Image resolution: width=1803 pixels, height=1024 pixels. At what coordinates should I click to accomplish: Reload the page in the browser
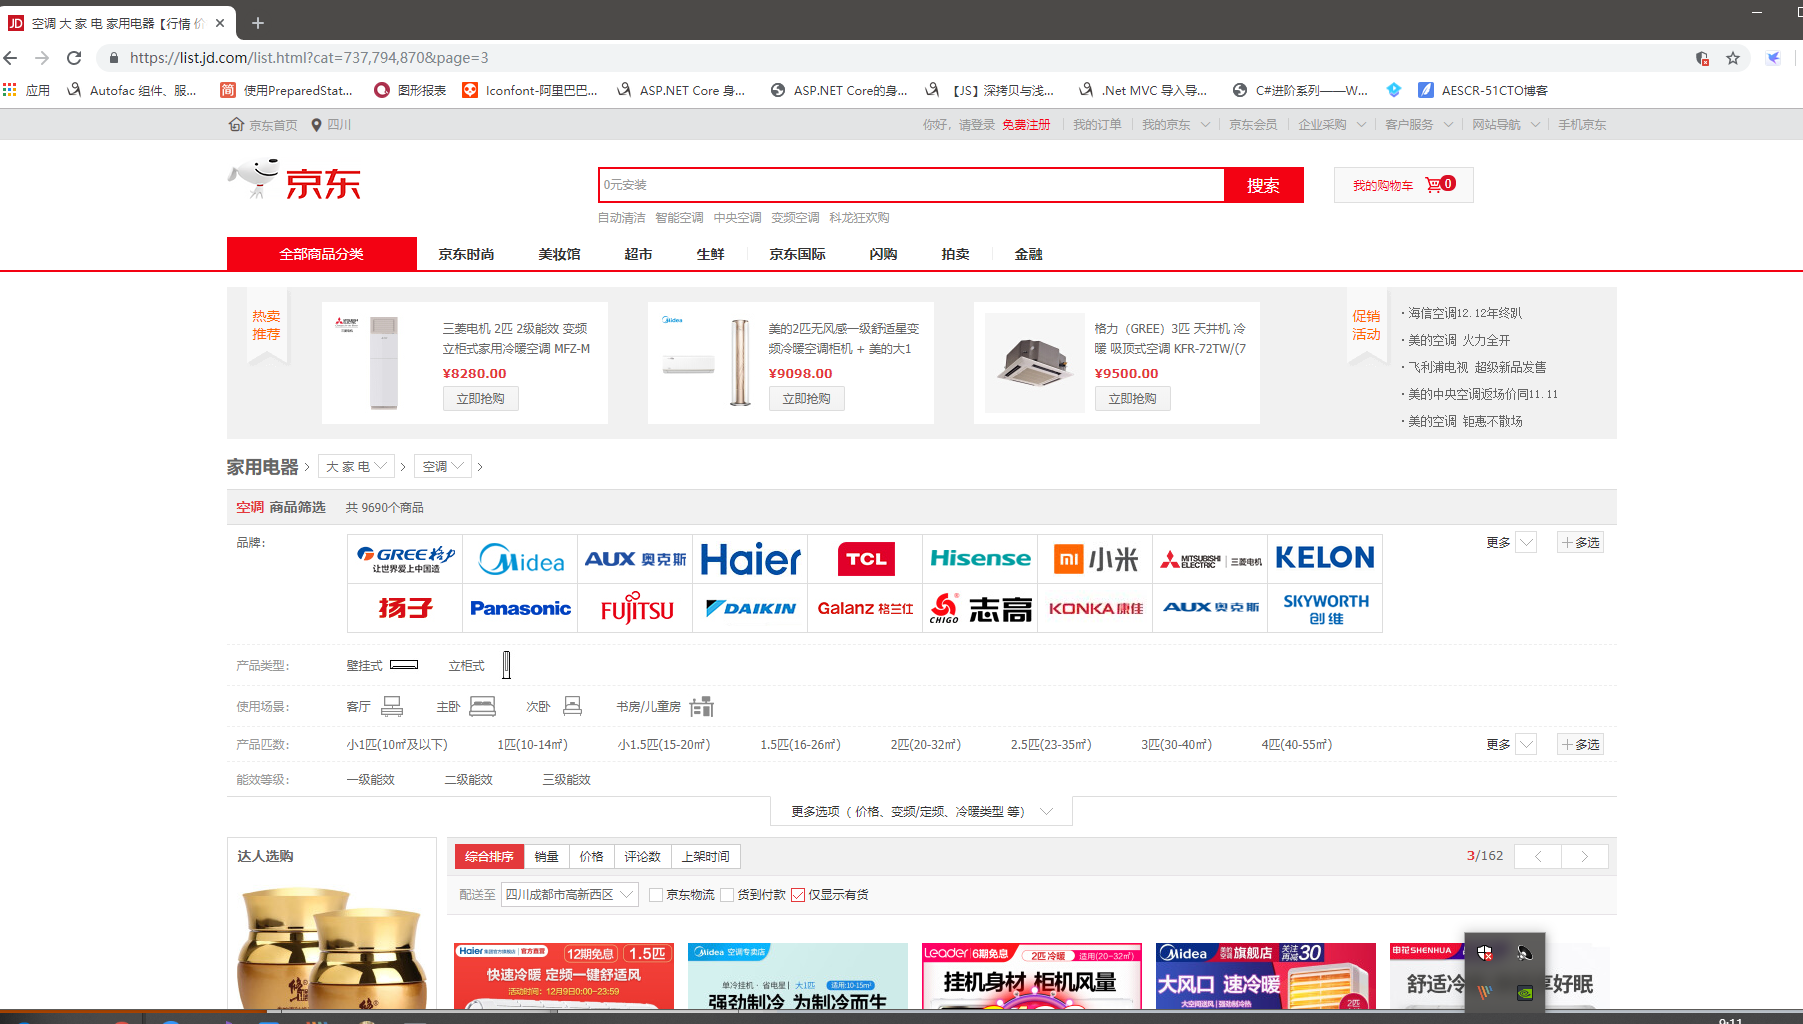(x=74, y=58)
